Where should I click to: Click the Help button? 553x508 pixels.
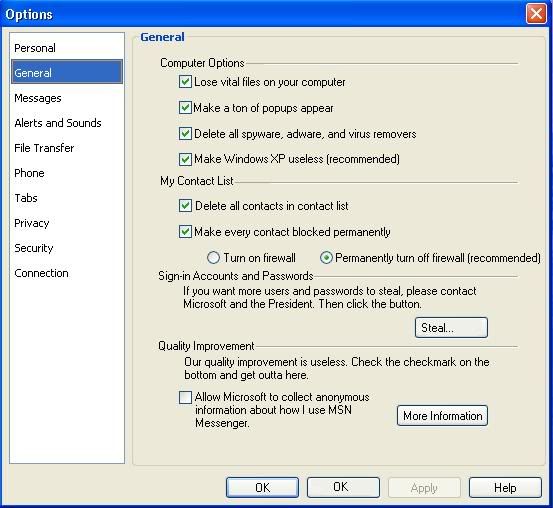[x=505, y=488]
